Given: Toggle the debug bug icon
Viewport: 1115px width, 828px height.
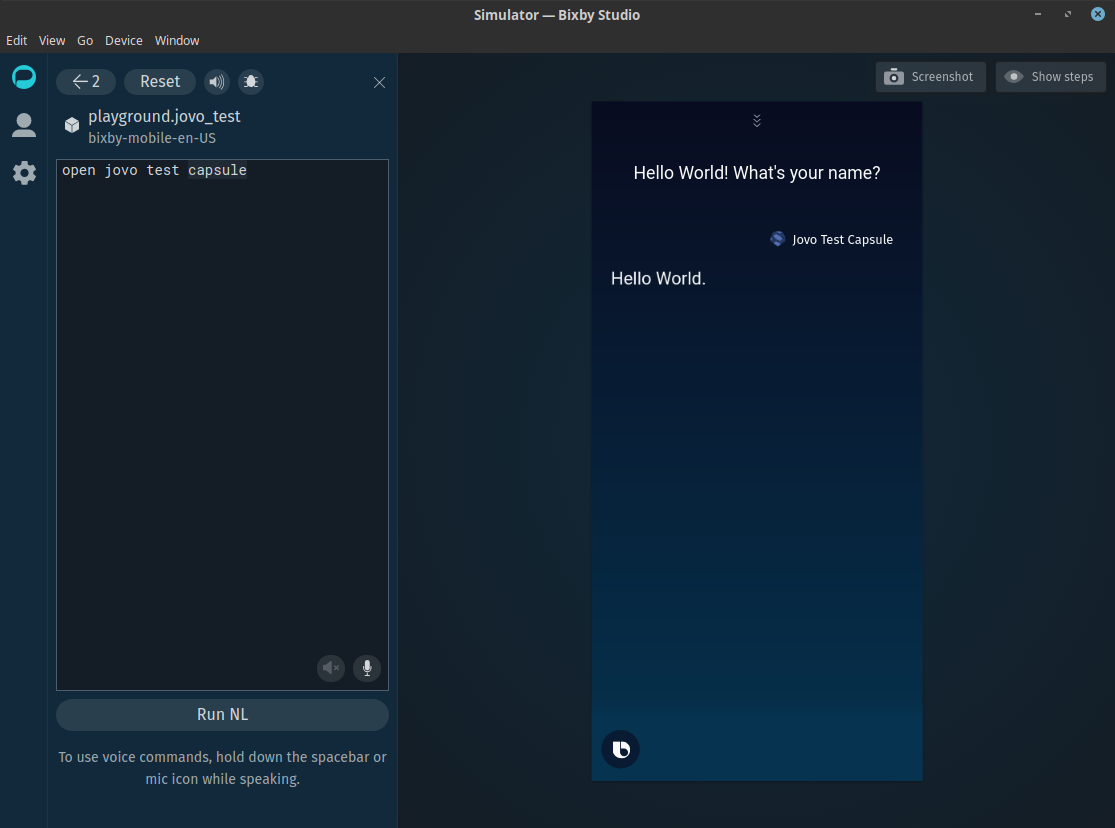Looking at the screenshot, I should [x=251, y=82].
